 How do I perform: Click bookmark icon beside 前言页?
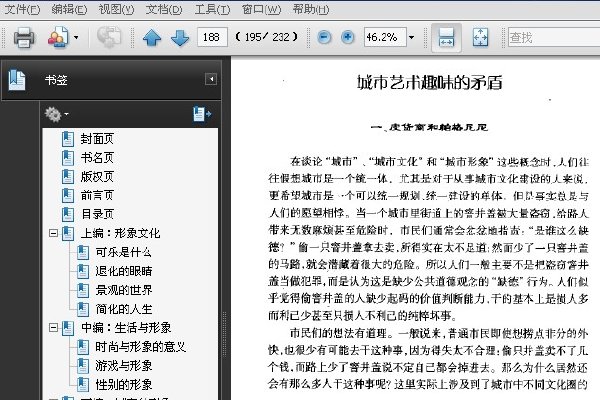[68, 195]
